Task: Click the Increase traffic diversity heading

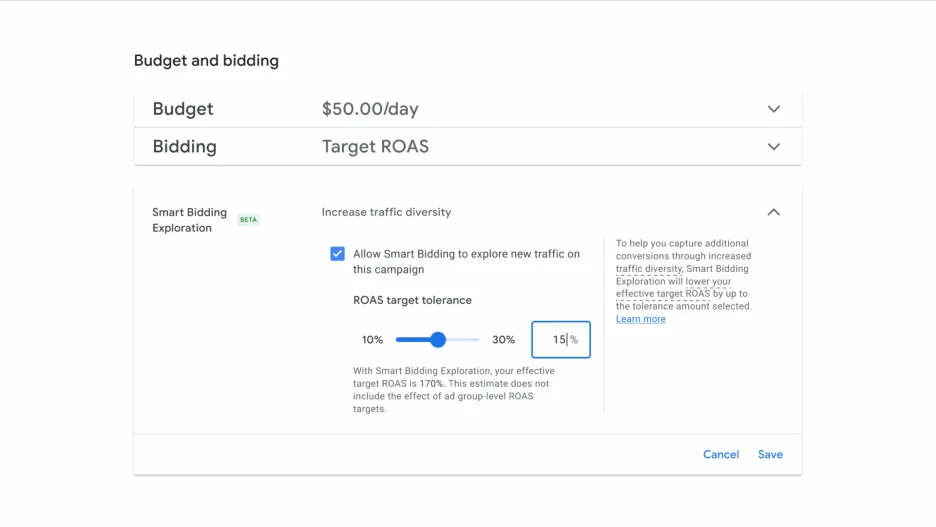Action: coord(386,212)
